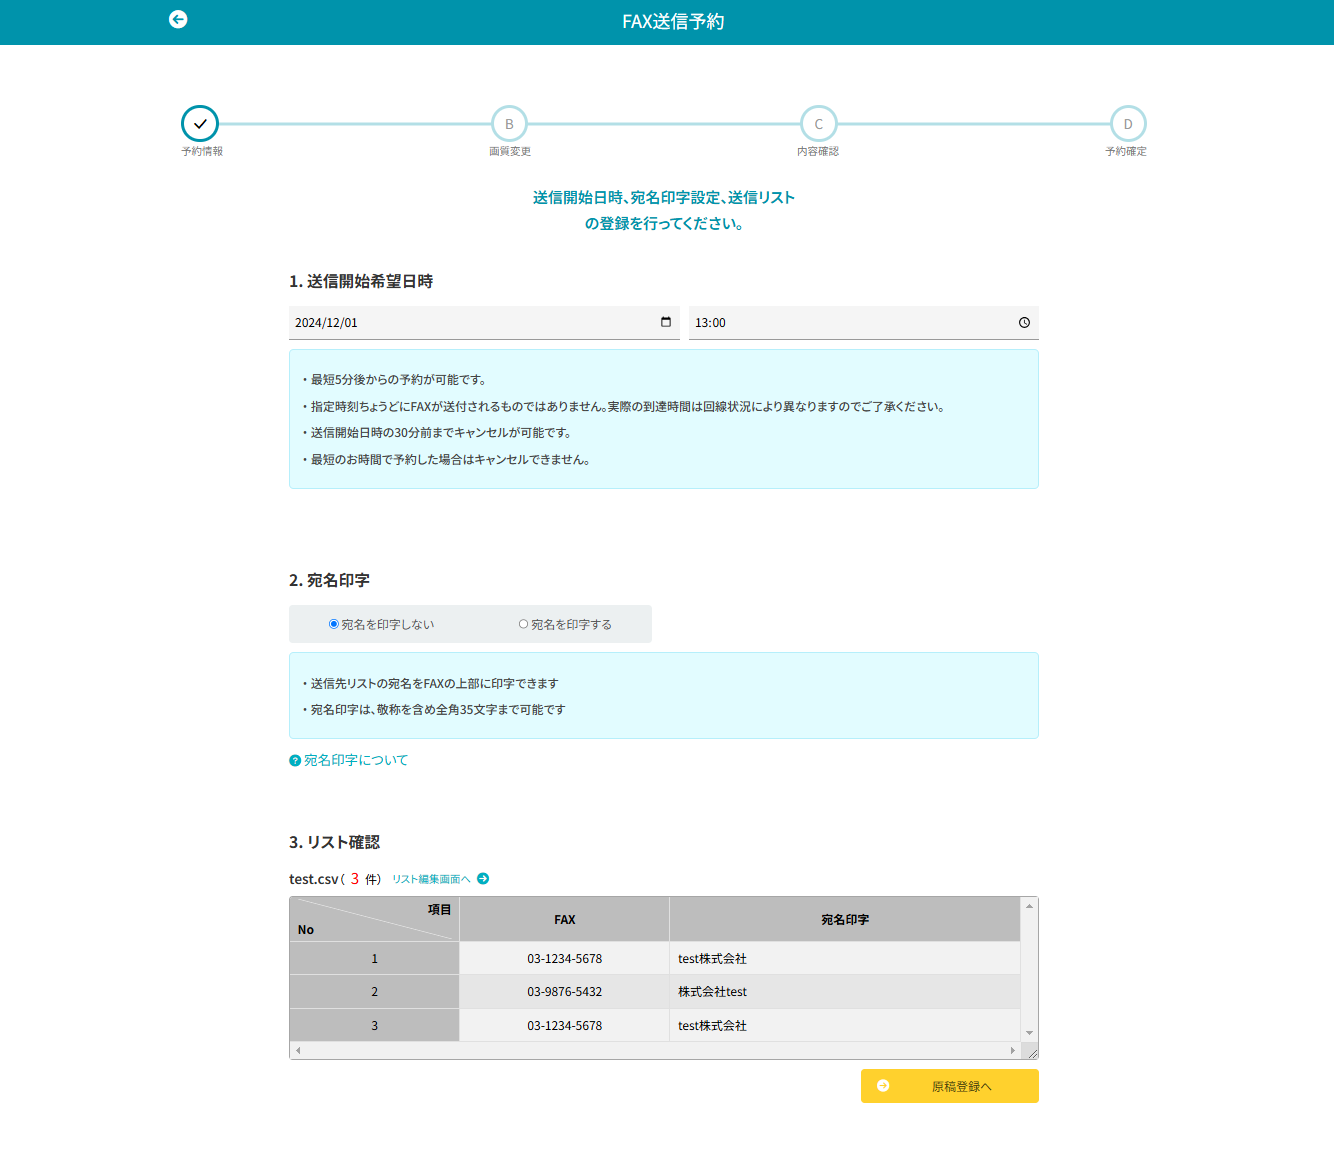The width and height of the screenshot is (1334, 1162).
Task: Click FAX number 03-1234-5678 in row 3
Action: (565, 1026)
